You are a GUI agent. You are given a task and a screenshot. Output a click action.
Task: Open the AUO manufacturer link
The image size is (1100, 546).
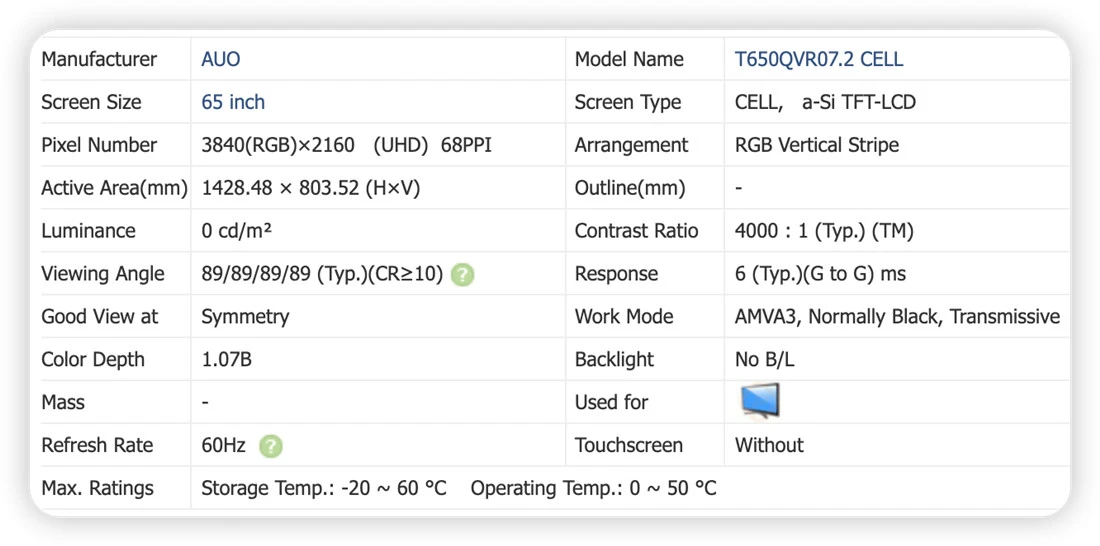click(x=220, y=59)
